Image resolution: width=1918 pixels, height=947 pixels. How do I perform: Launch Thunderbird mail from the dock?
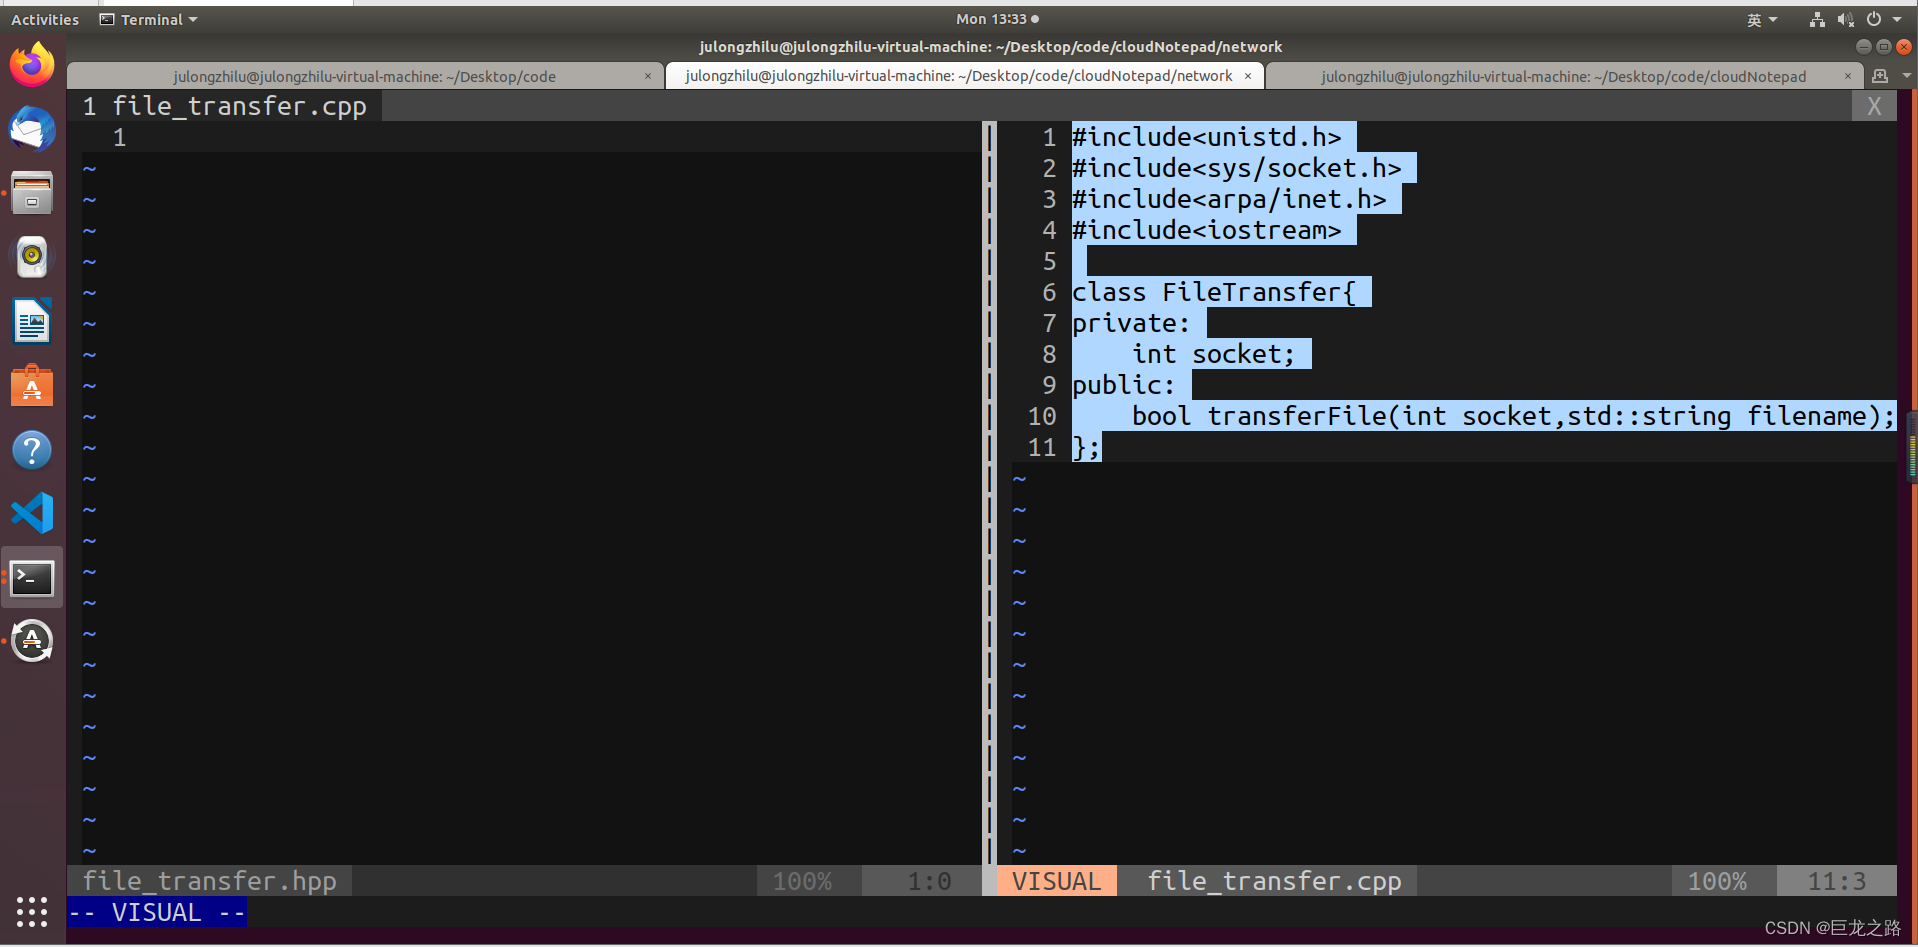coord(32,129)
